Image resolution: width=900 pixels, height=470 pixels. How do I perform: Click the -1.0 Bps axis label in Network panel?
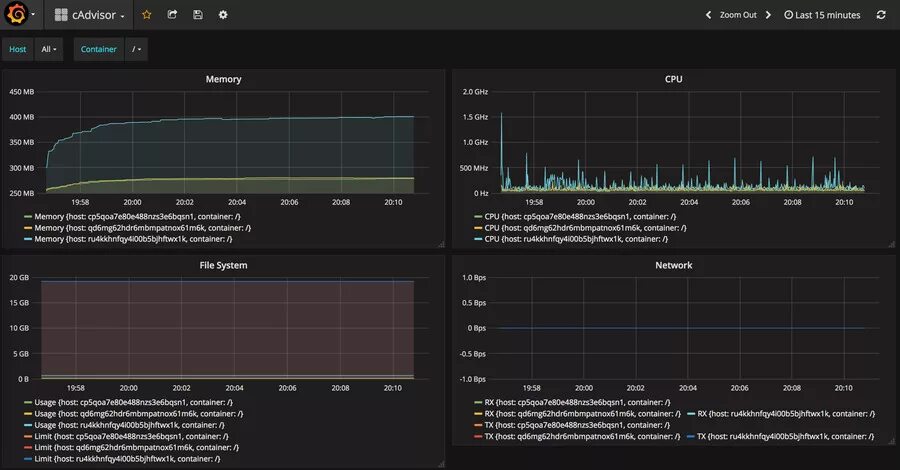[x=473, y=379]
